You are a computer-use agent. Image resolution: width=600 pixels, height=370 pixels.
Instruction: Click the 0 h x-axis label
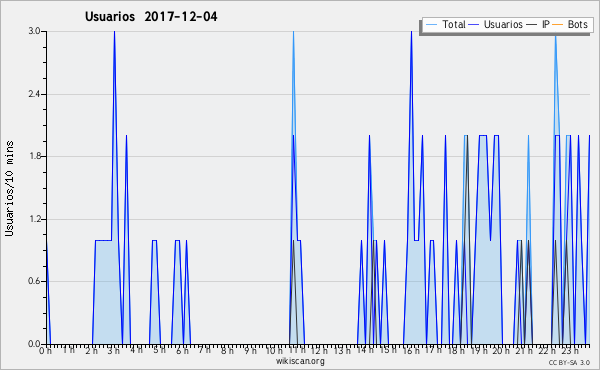point(45,350)
